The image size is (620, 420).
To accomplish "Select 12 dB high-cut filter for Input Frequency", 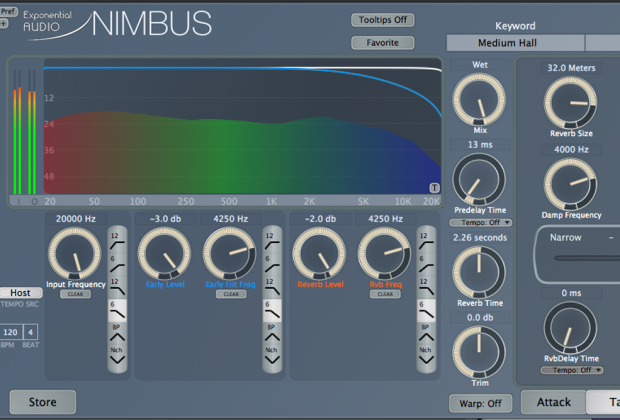I will [x=117, y=287].
